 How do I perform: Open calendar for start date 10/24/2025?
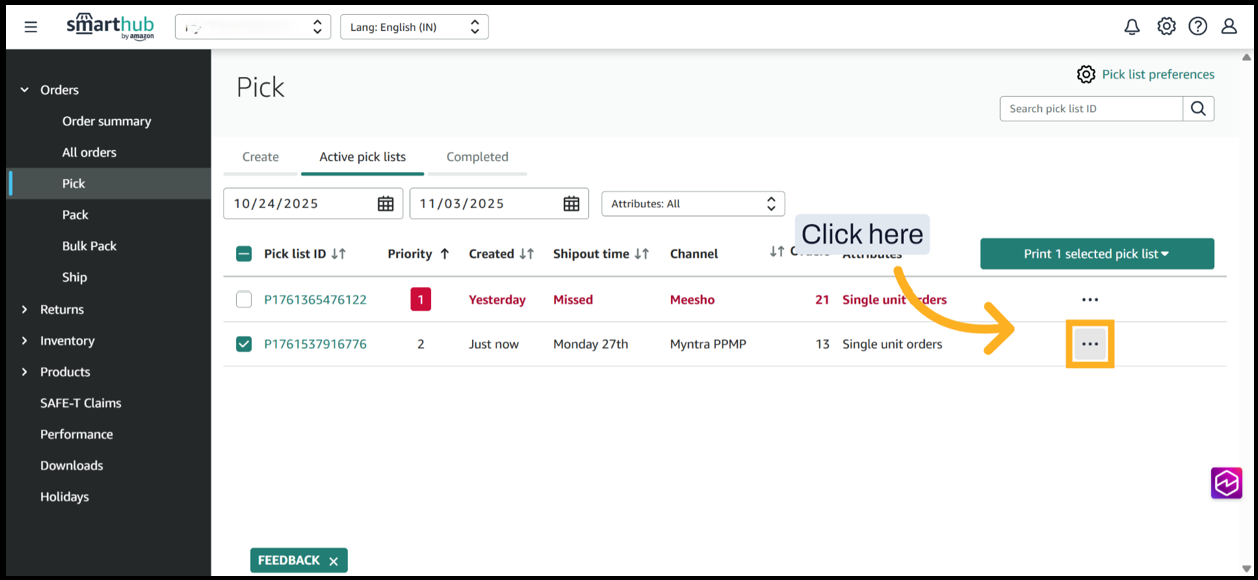(385, 204)
